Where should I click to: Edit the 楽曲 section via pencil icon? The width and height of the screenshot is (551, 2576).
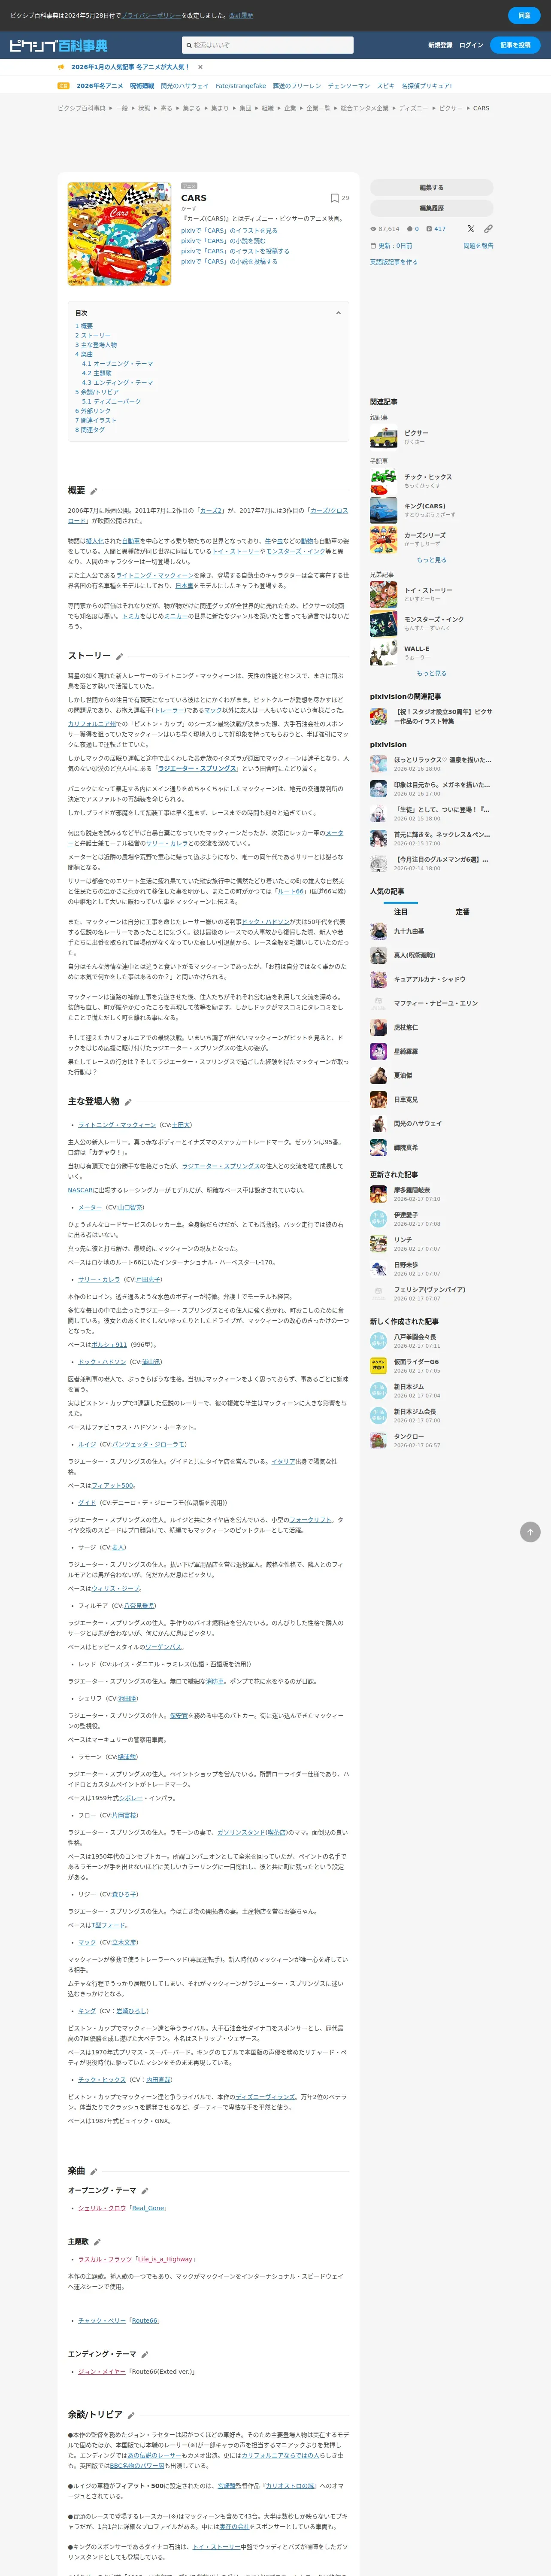pos(93,2172)
